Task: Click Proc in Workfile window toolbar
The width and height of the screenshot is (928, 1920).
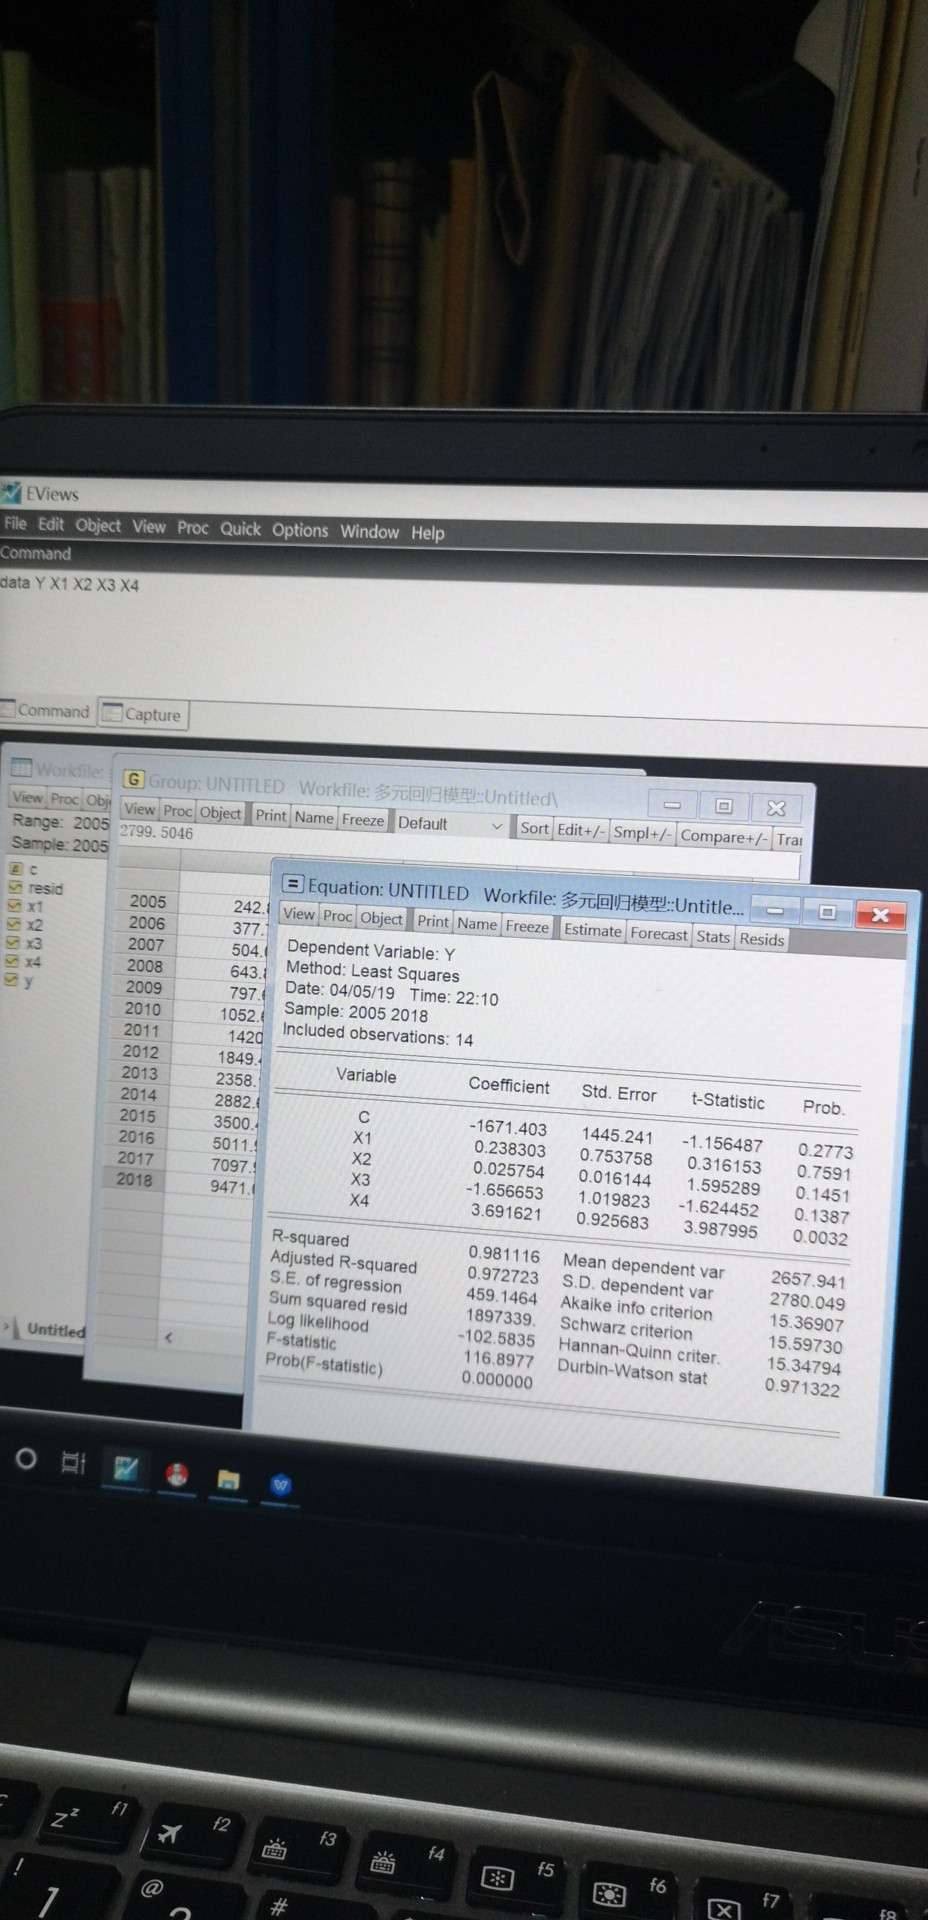Action: pyautogui.click(x=65, y=799)
